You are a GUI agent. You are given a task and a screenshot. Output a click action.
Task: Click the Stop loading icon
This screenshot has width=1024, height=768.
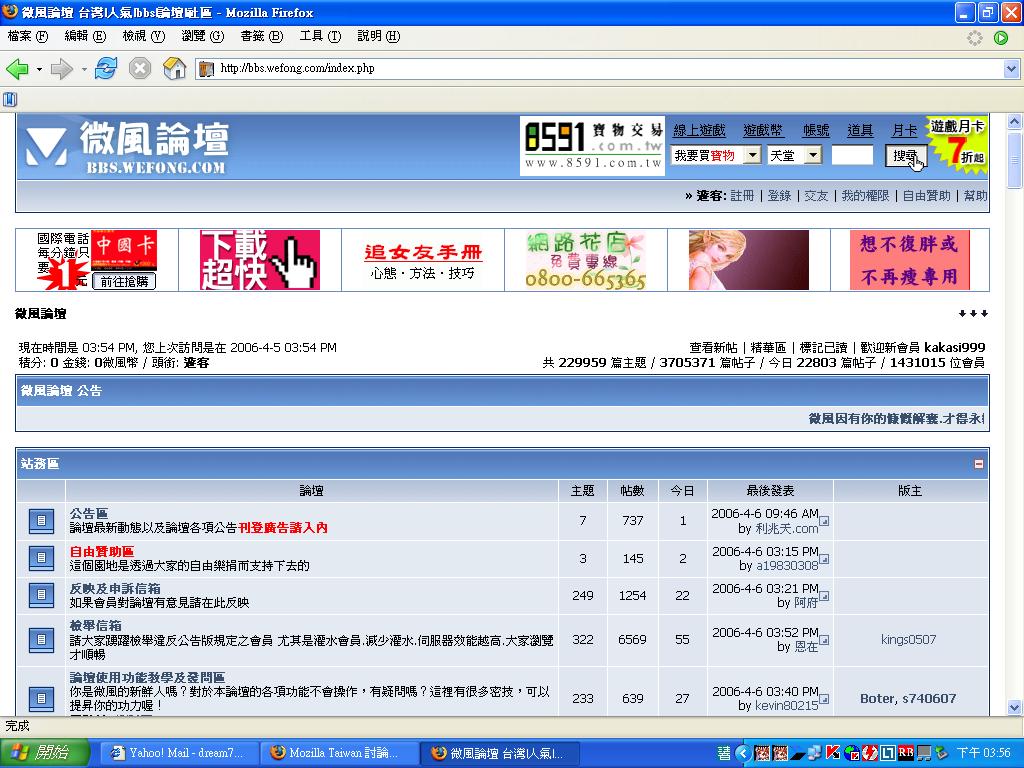pyautogui.click(x=140, y=69)
